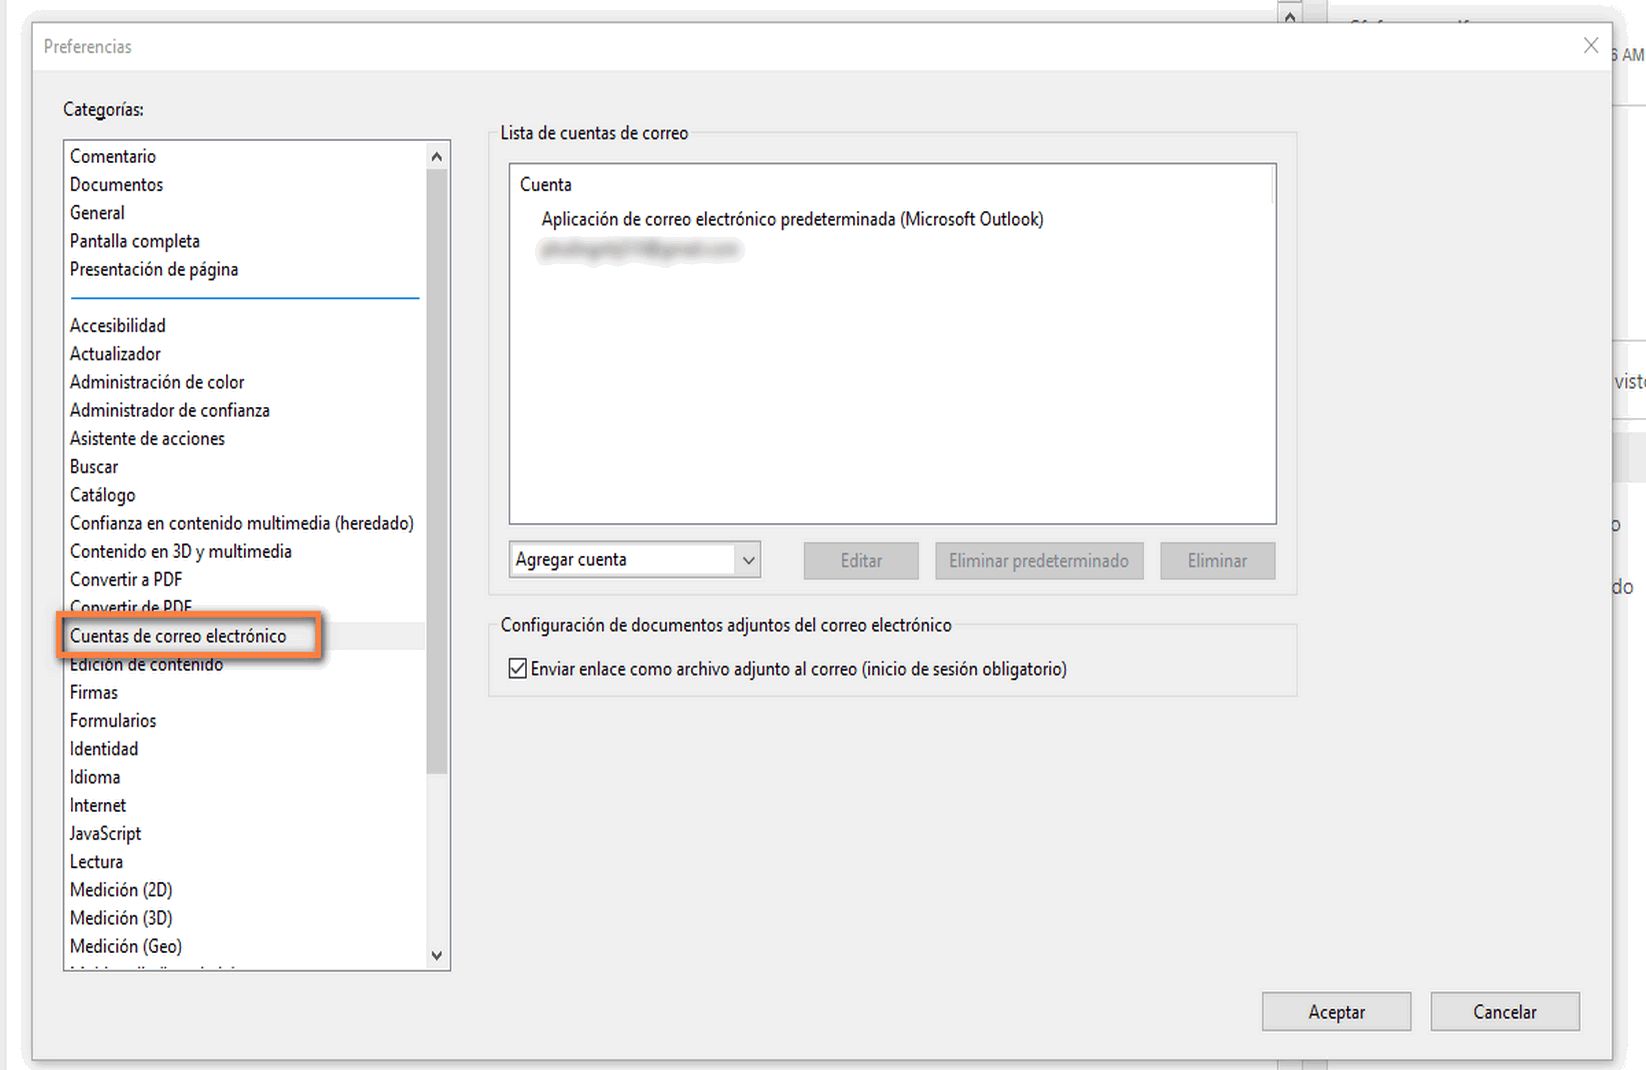Open JavaScript preferences
1646x1070 pixels.
(105, 833)
